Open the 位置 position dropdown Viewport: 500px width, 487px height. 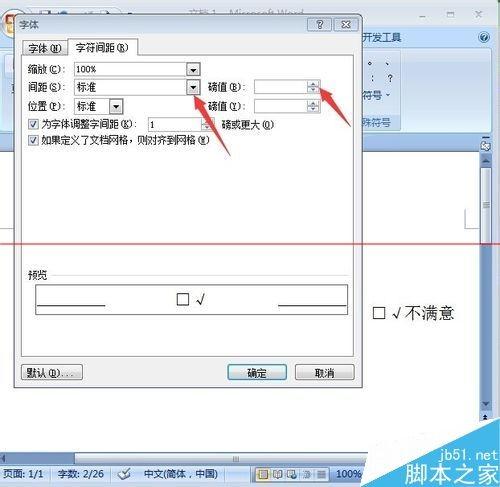coord(116,107)
